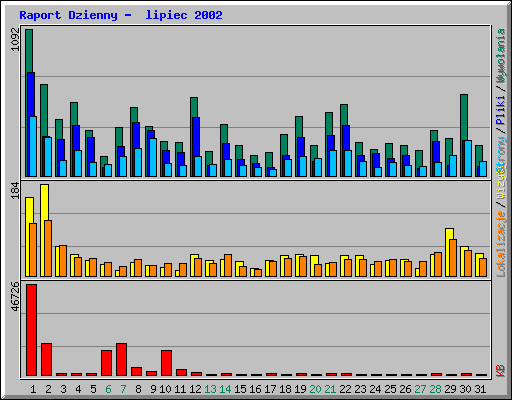Click day label "22" on the x-axis
Image resolution: width=512 pixels, height=400 pixels.
(x=345, y=389)
